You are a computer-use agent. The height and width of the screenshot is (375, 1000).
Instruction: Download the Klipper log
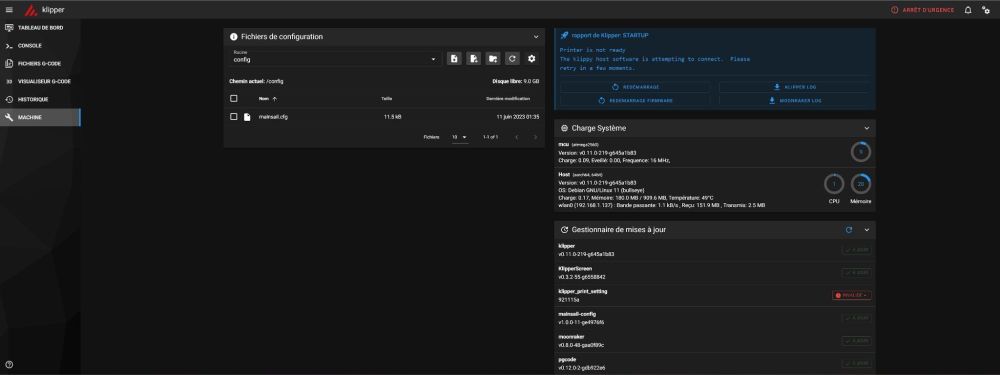click(x=794, y=87)
